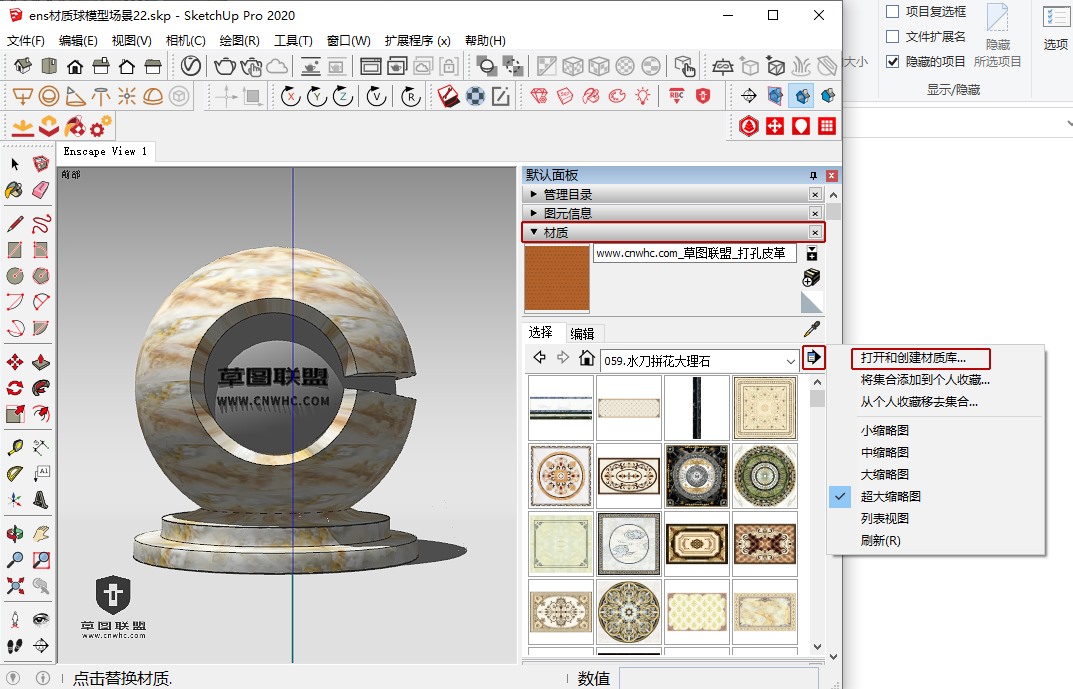This screenshot has width=1073, height=689.
Task: Select 小缩略图 view option
Action: (x=885, y=430)
